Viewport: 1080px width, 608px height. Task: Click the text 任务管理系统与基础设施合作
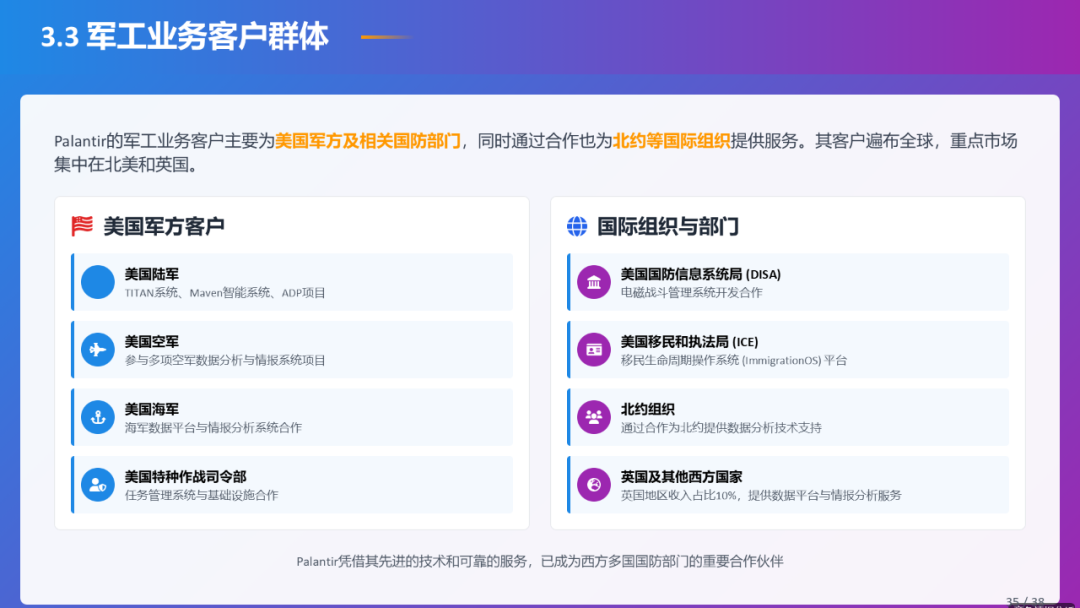pyautogui.click(x=201, y=495)
